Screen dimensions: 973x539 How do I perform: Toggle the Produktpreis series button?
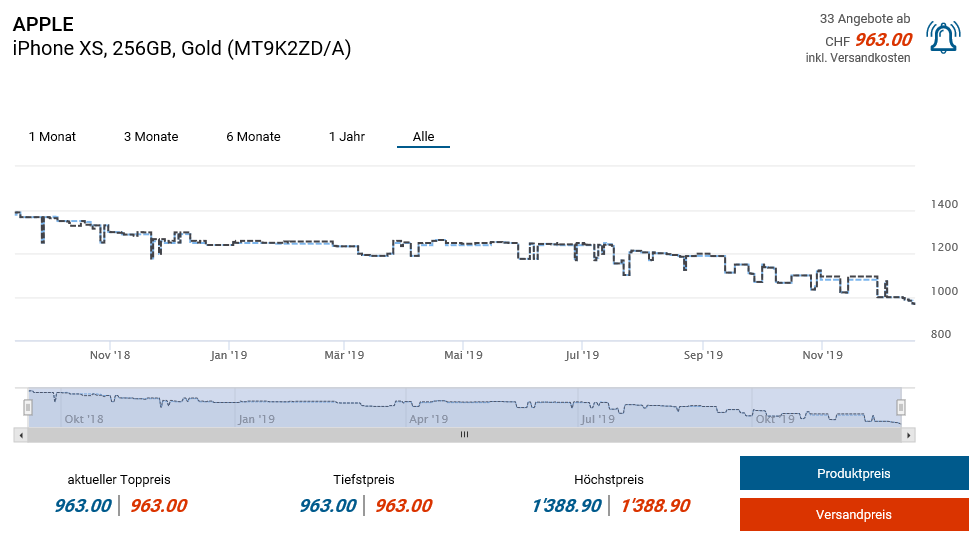click(853, 474)
